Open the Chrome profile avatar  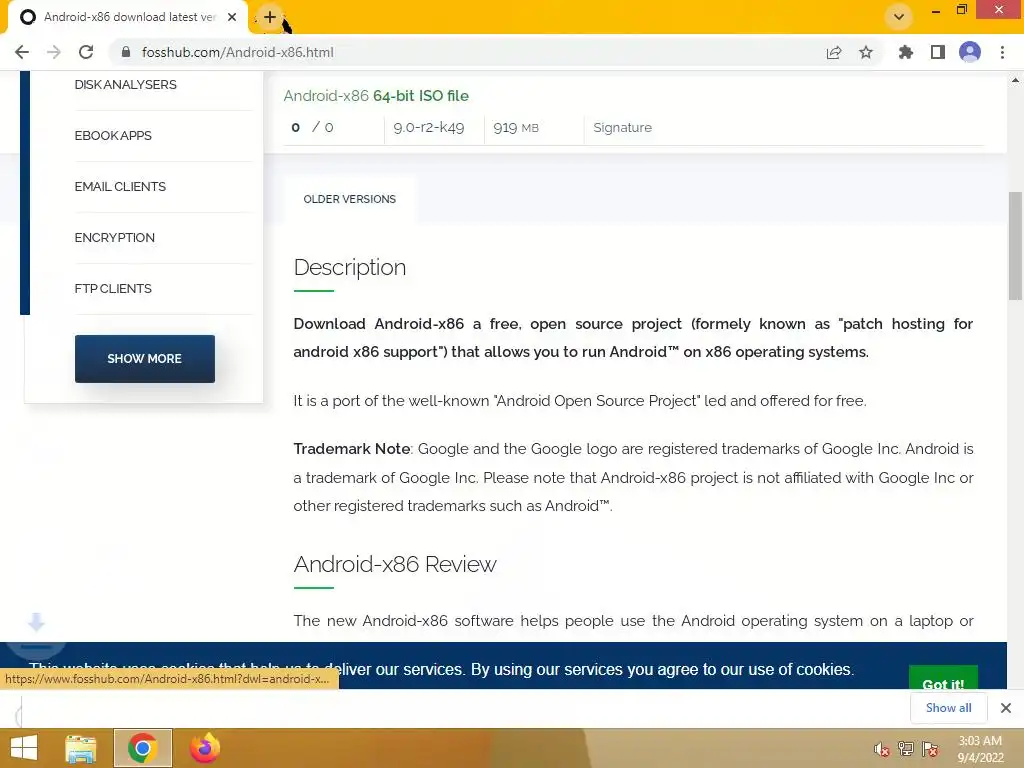(970, 52)
